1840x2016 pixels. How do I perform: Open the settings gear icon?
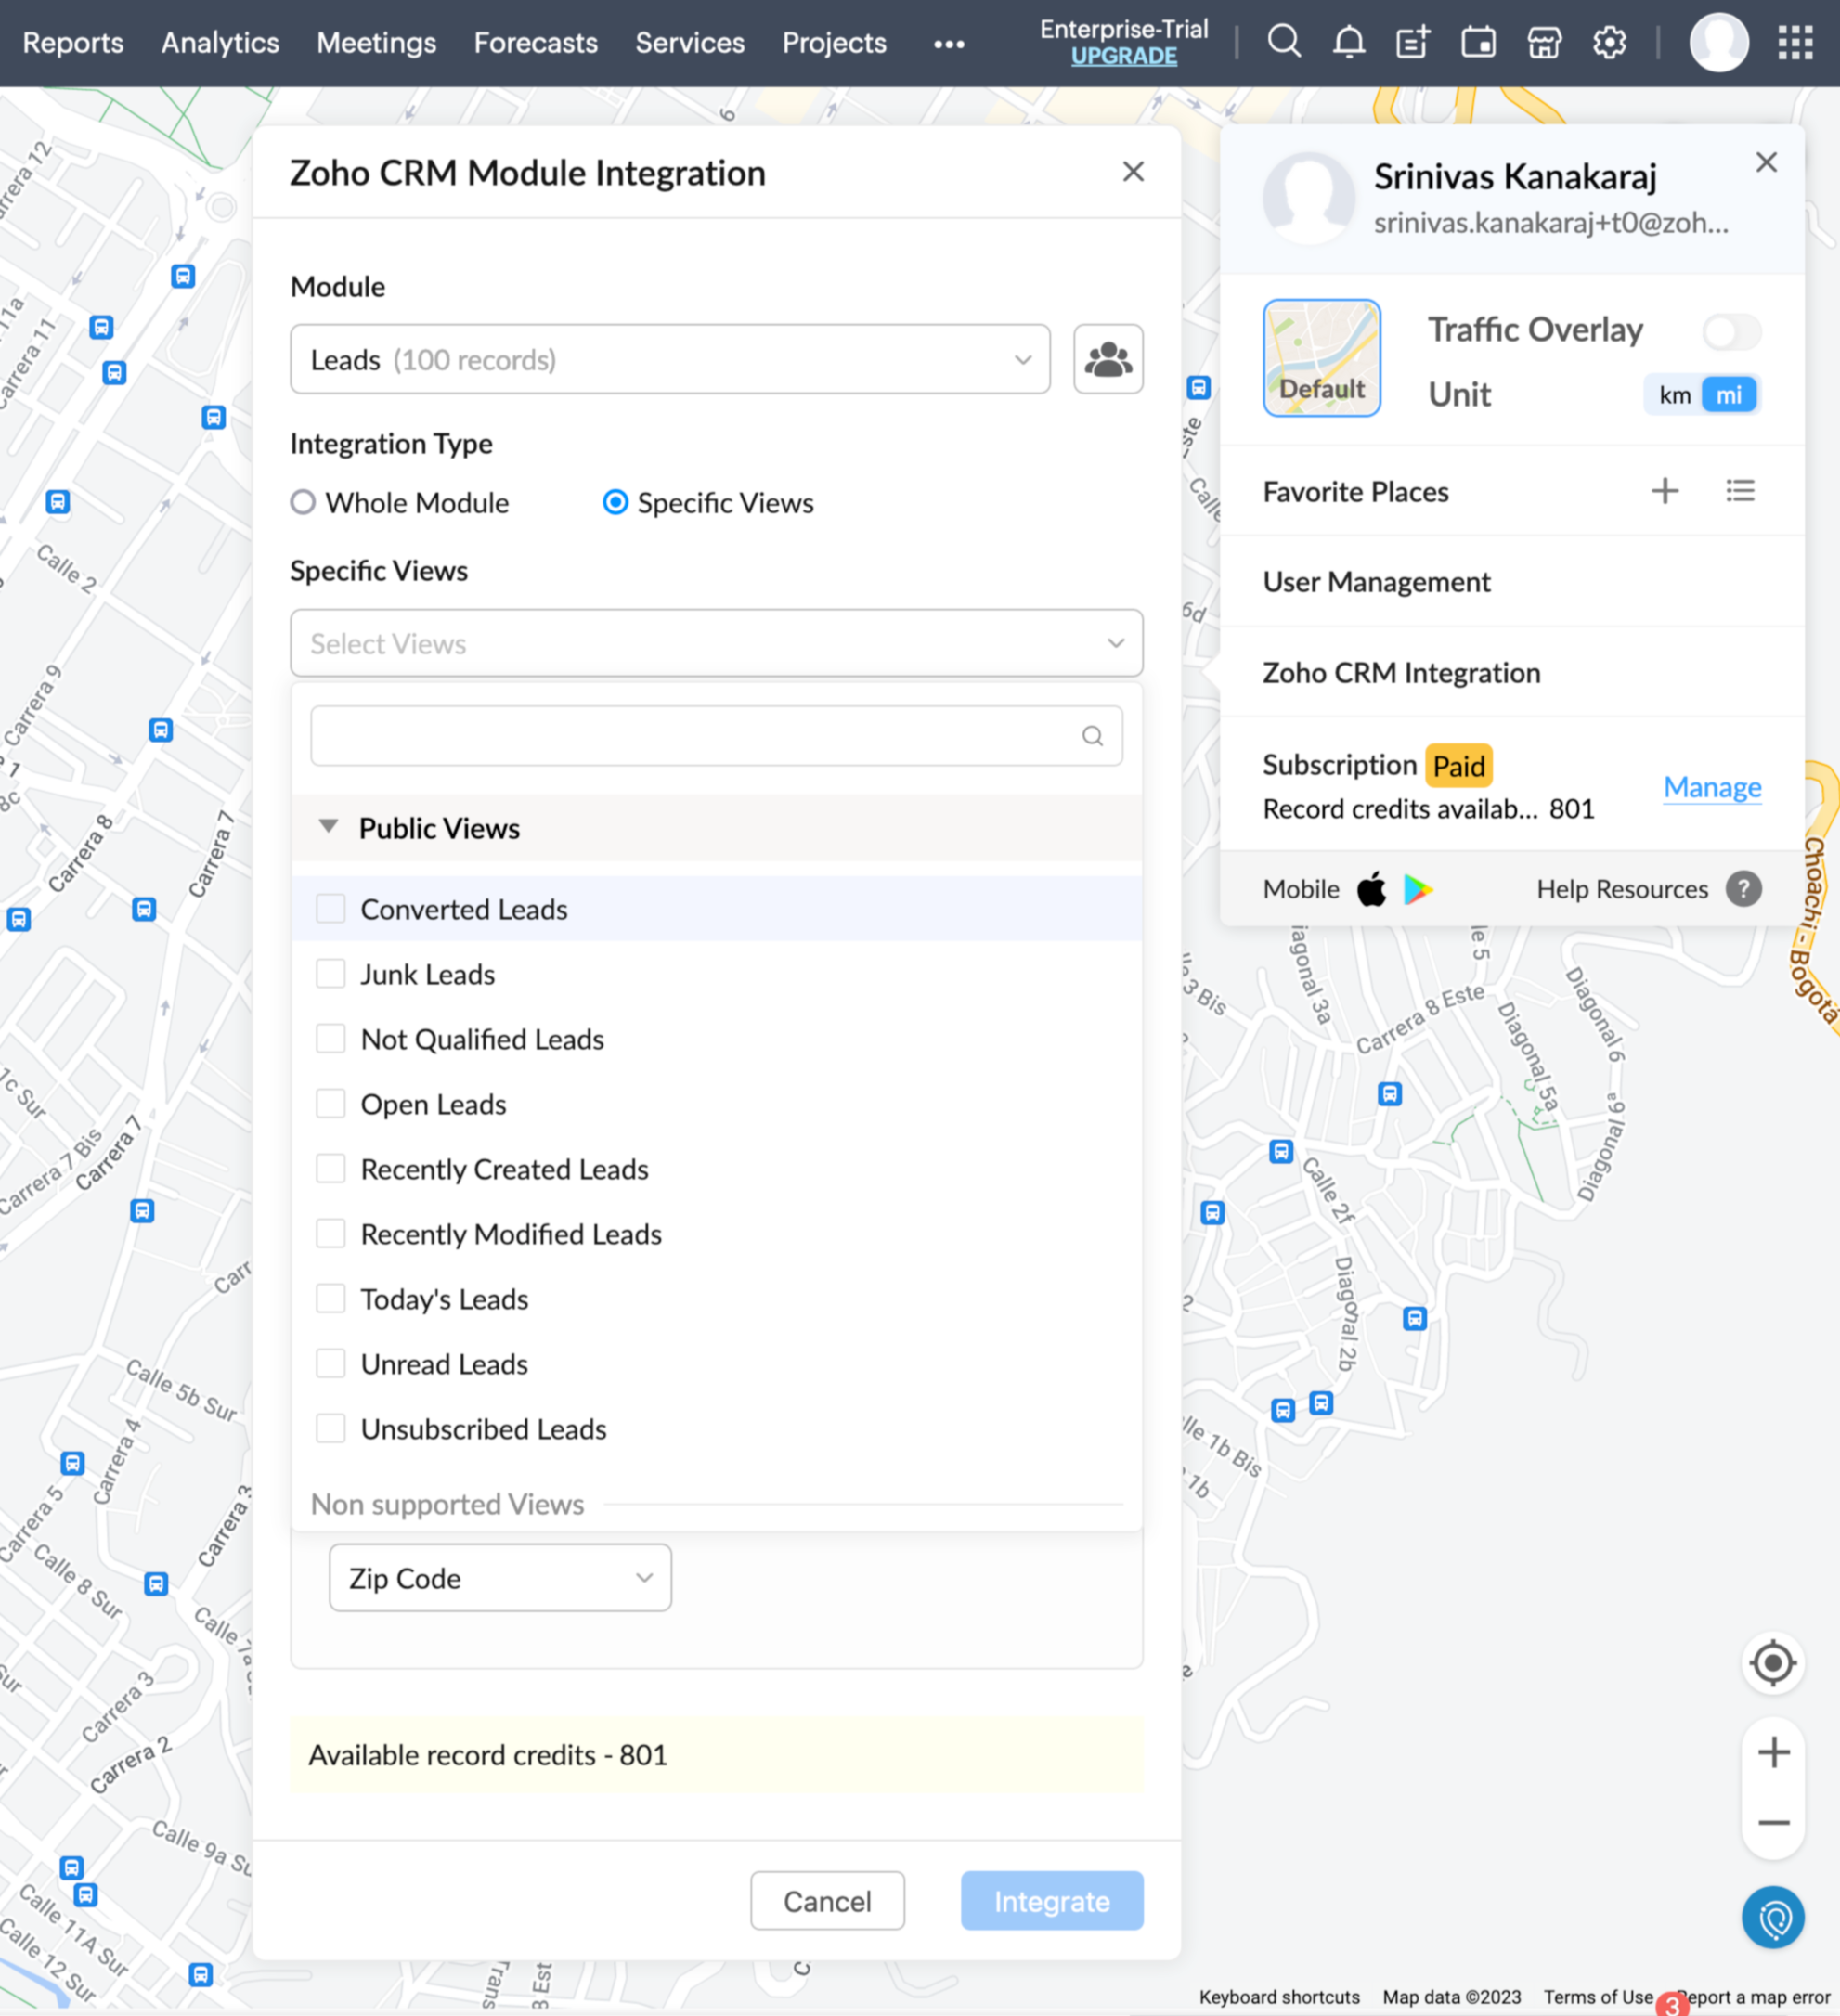[1609, 43]
